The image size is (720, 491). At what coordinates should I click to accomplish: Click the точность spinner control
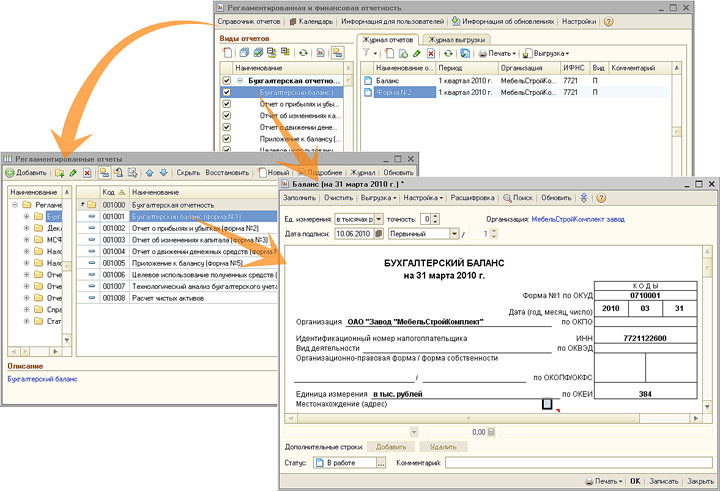(x=435, y=220)
